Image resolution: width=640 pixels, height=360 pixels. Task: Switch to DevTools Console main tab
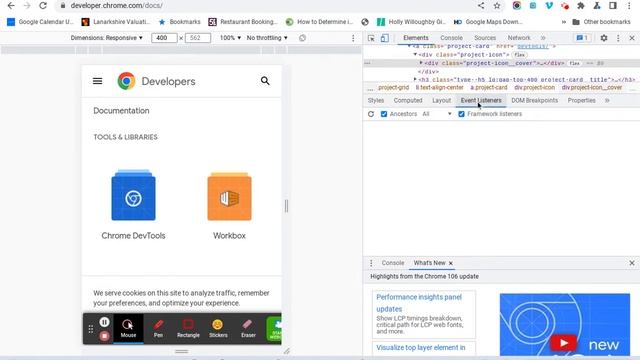click(451, 38)
